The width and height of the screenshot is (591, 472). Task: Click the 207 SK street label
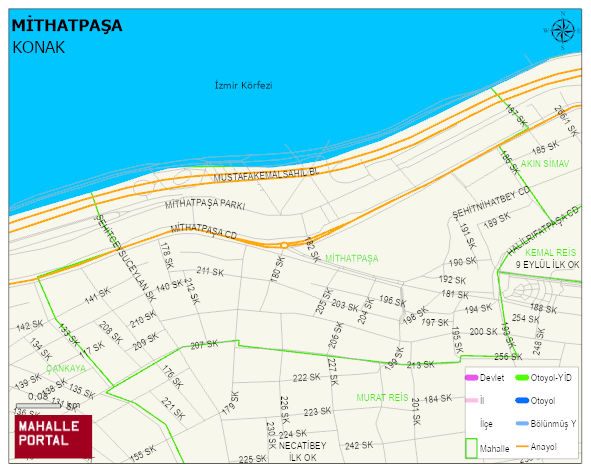pyautogui.click(x=204, y=344)
